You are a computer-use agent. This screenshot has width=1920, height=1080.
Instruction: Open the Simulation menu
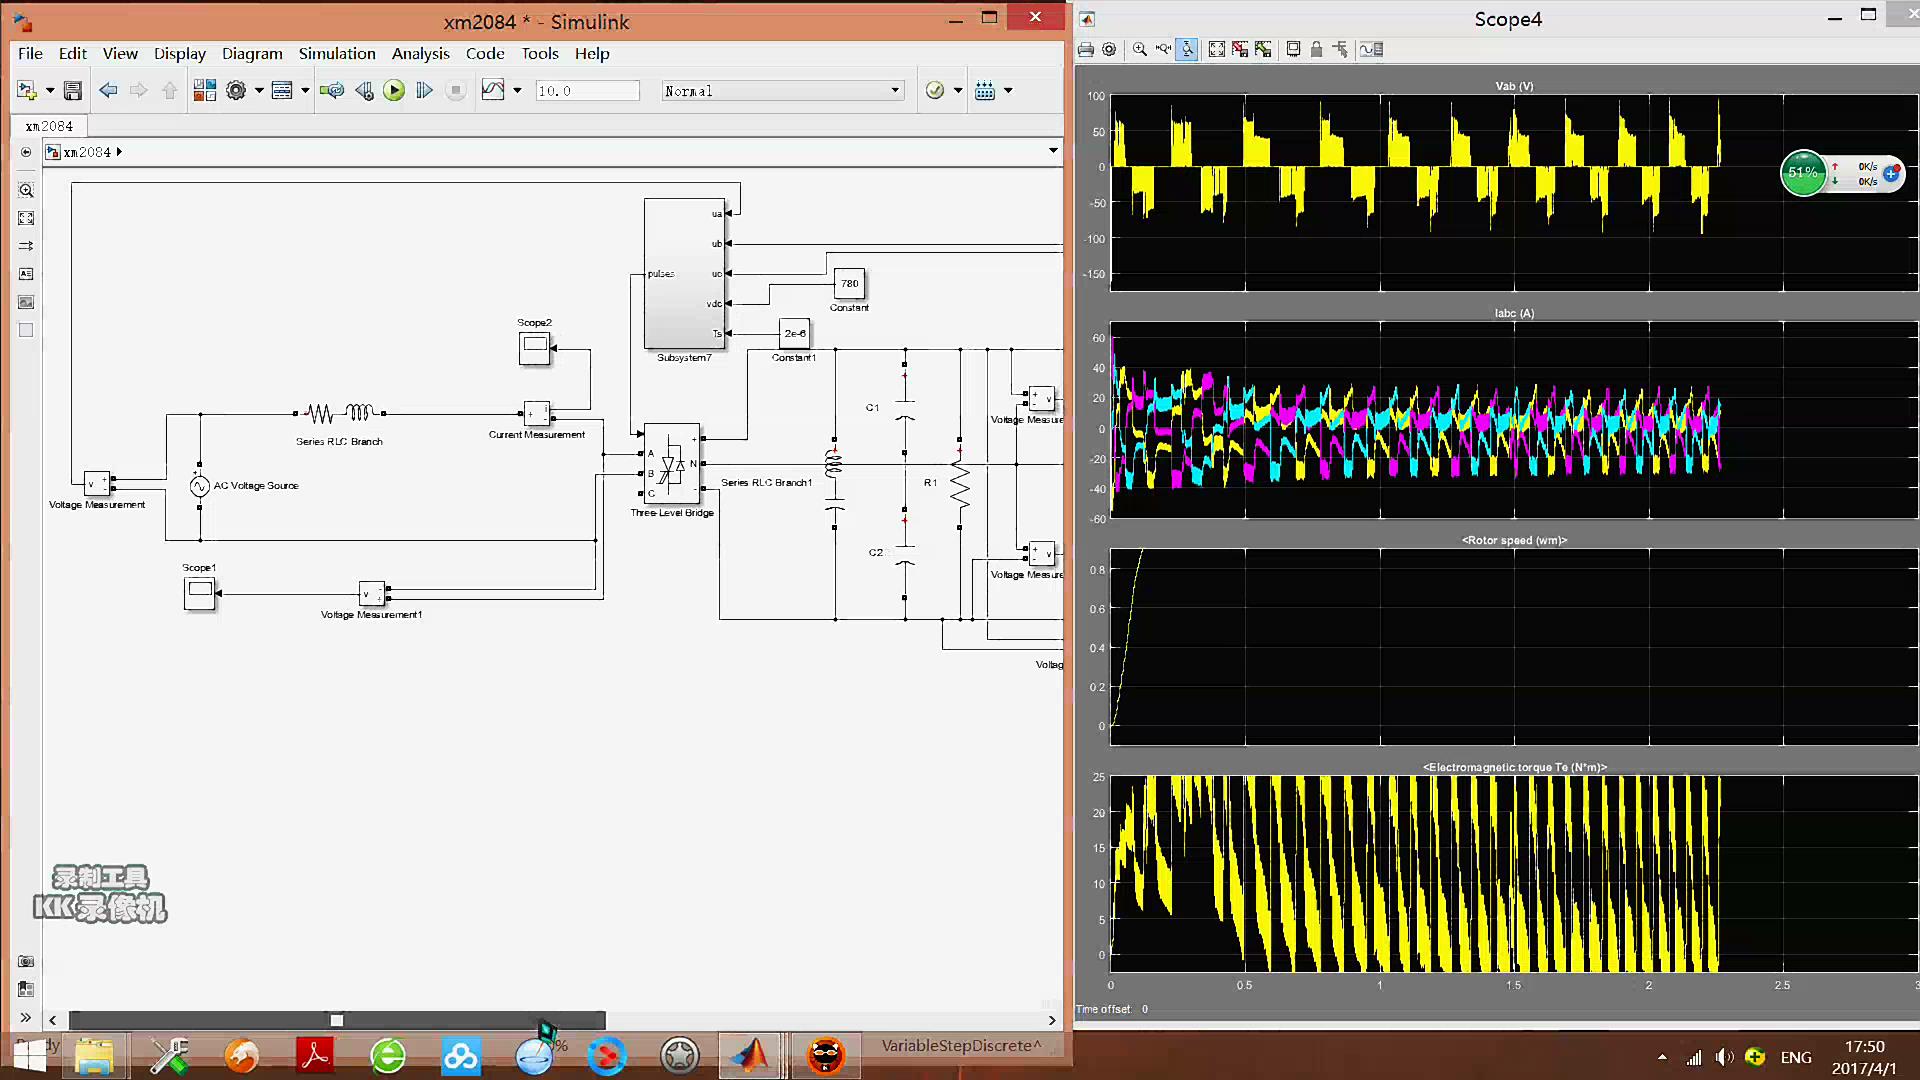pyautogui.click(x=337, y=54)
